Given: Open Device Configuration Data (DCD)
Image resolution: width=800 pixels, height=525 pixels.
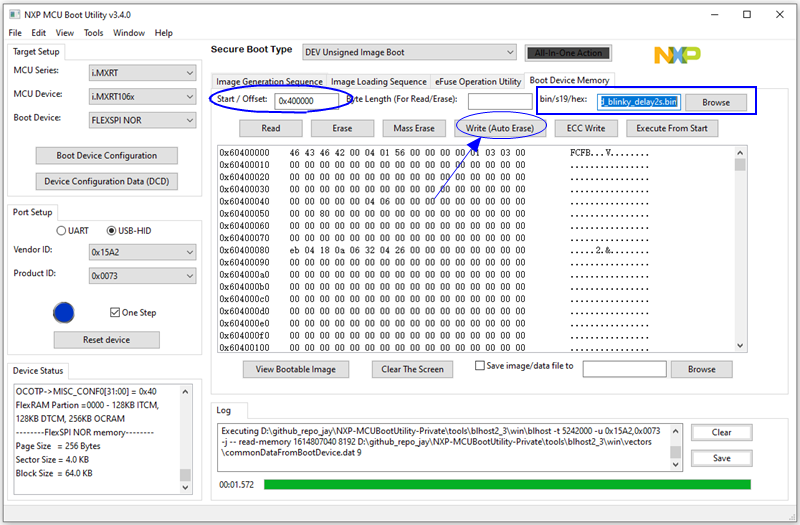Looking at the screenshot, I should click(x=107, y=181).
